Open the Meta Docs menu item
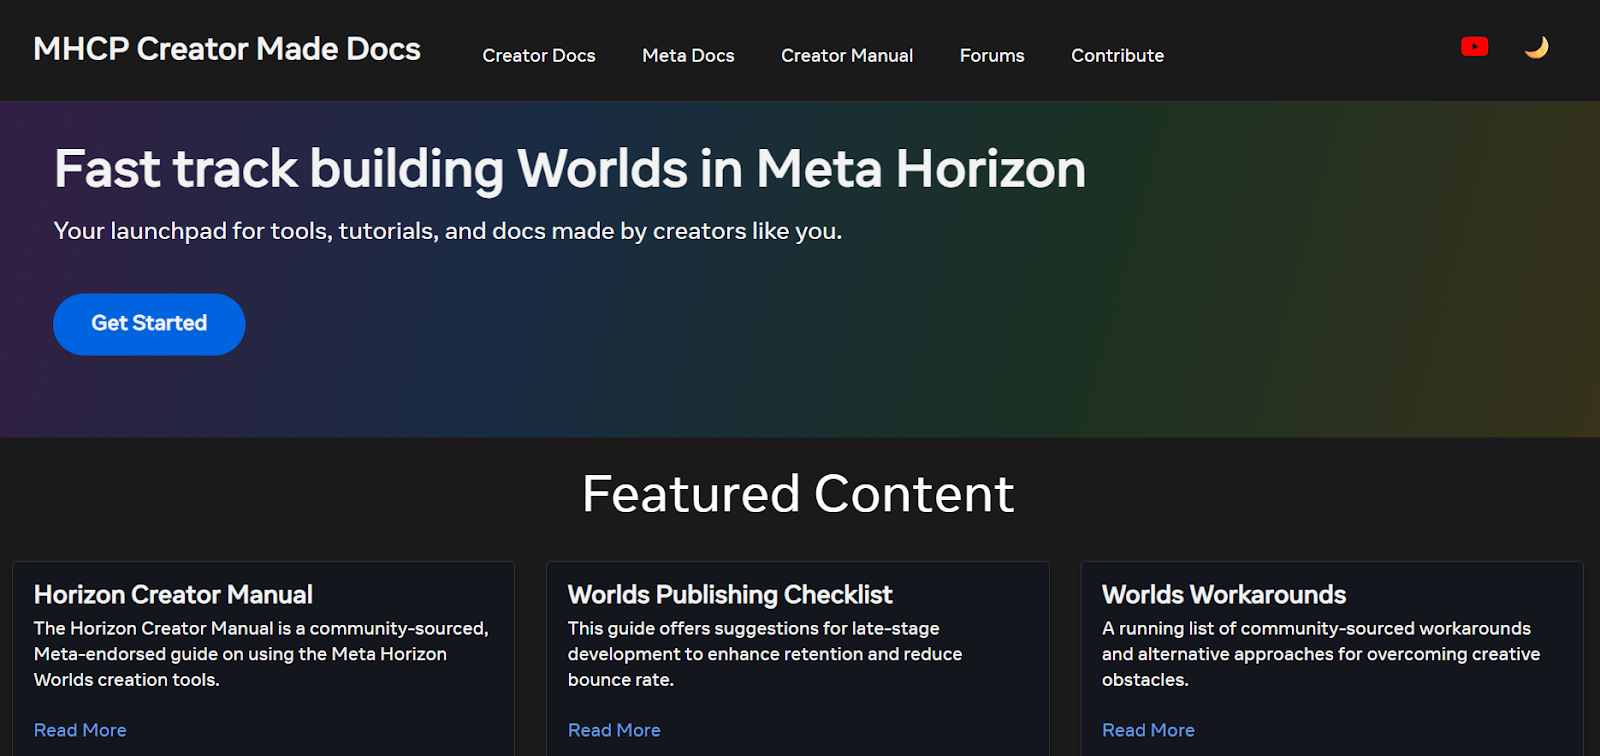The width and height of the screenshot is (1600, 756). point(688,56)
